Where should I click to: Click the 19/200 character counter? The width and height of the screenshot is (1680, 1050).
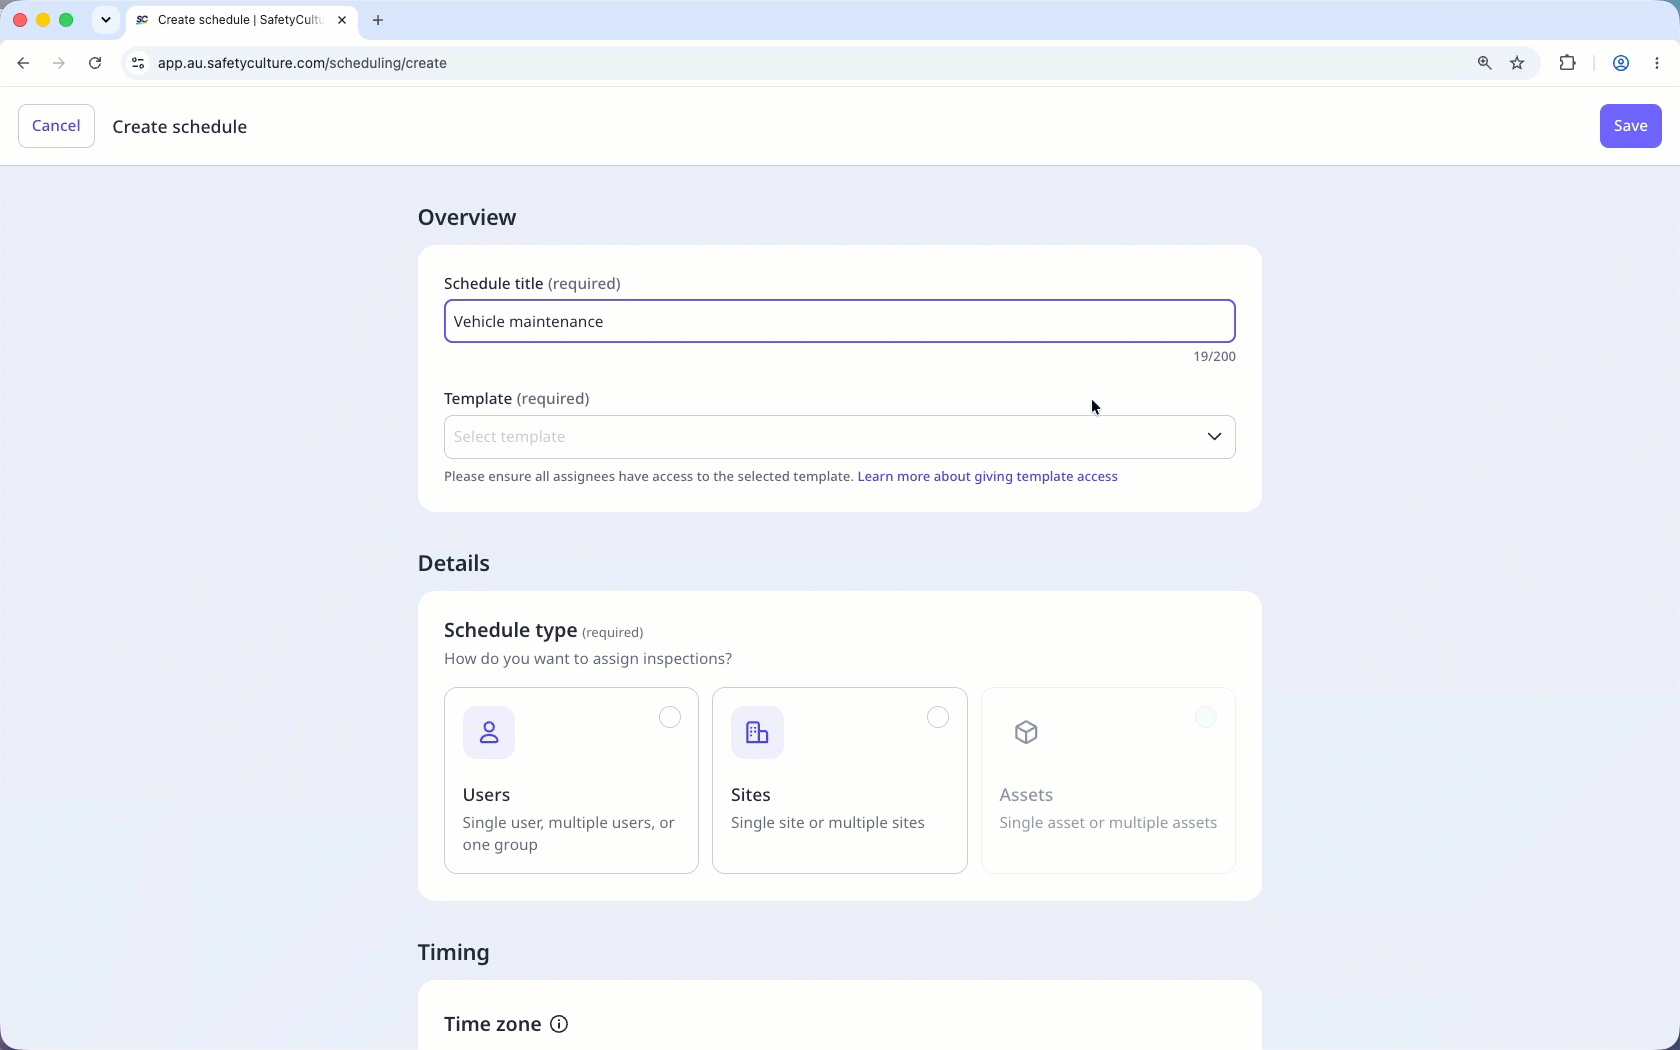(1214, 357)
